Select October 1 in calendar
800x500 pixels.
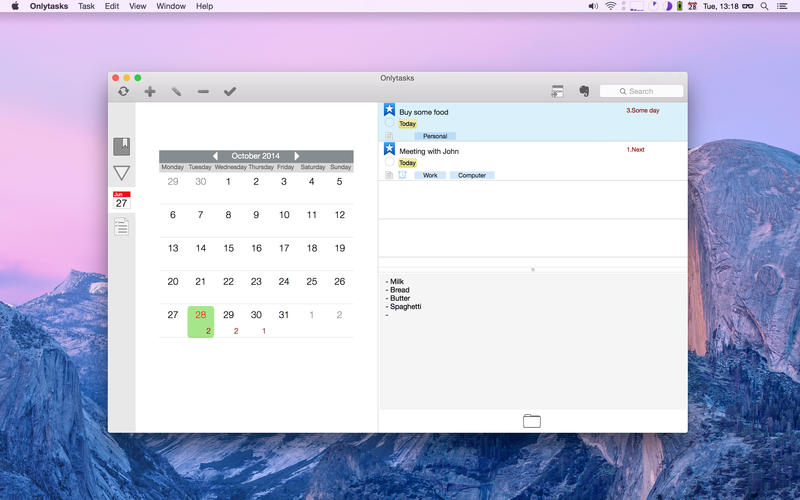[228, 181]
